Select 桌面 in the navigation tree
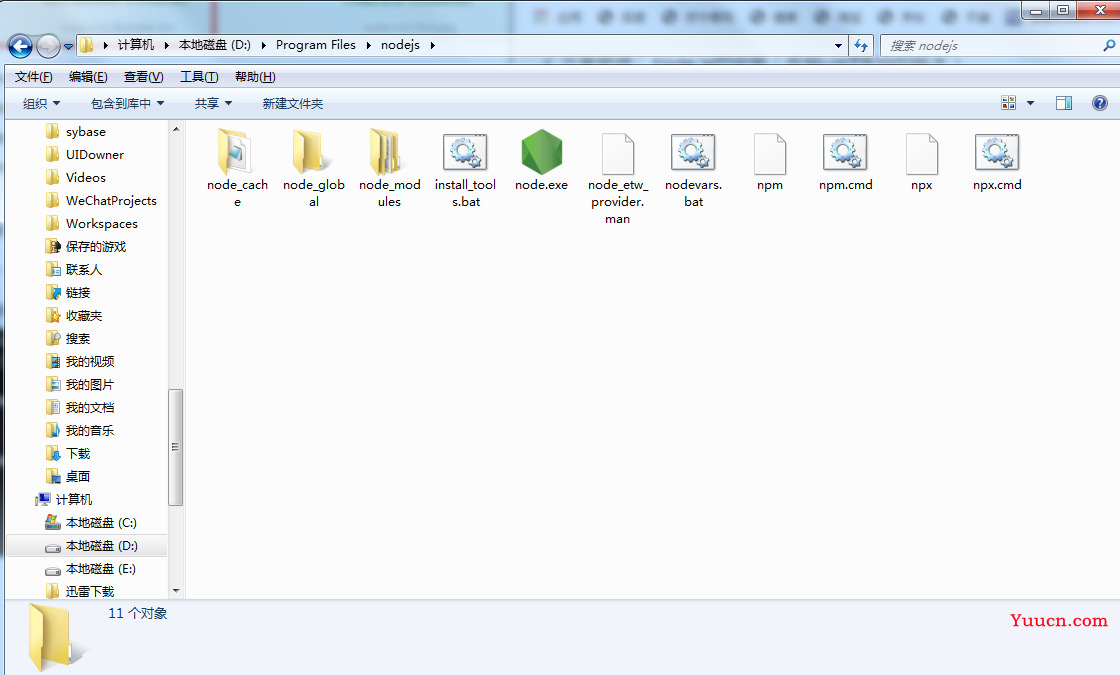Viewport: 1120px width, 675px height. pos(78,476)
